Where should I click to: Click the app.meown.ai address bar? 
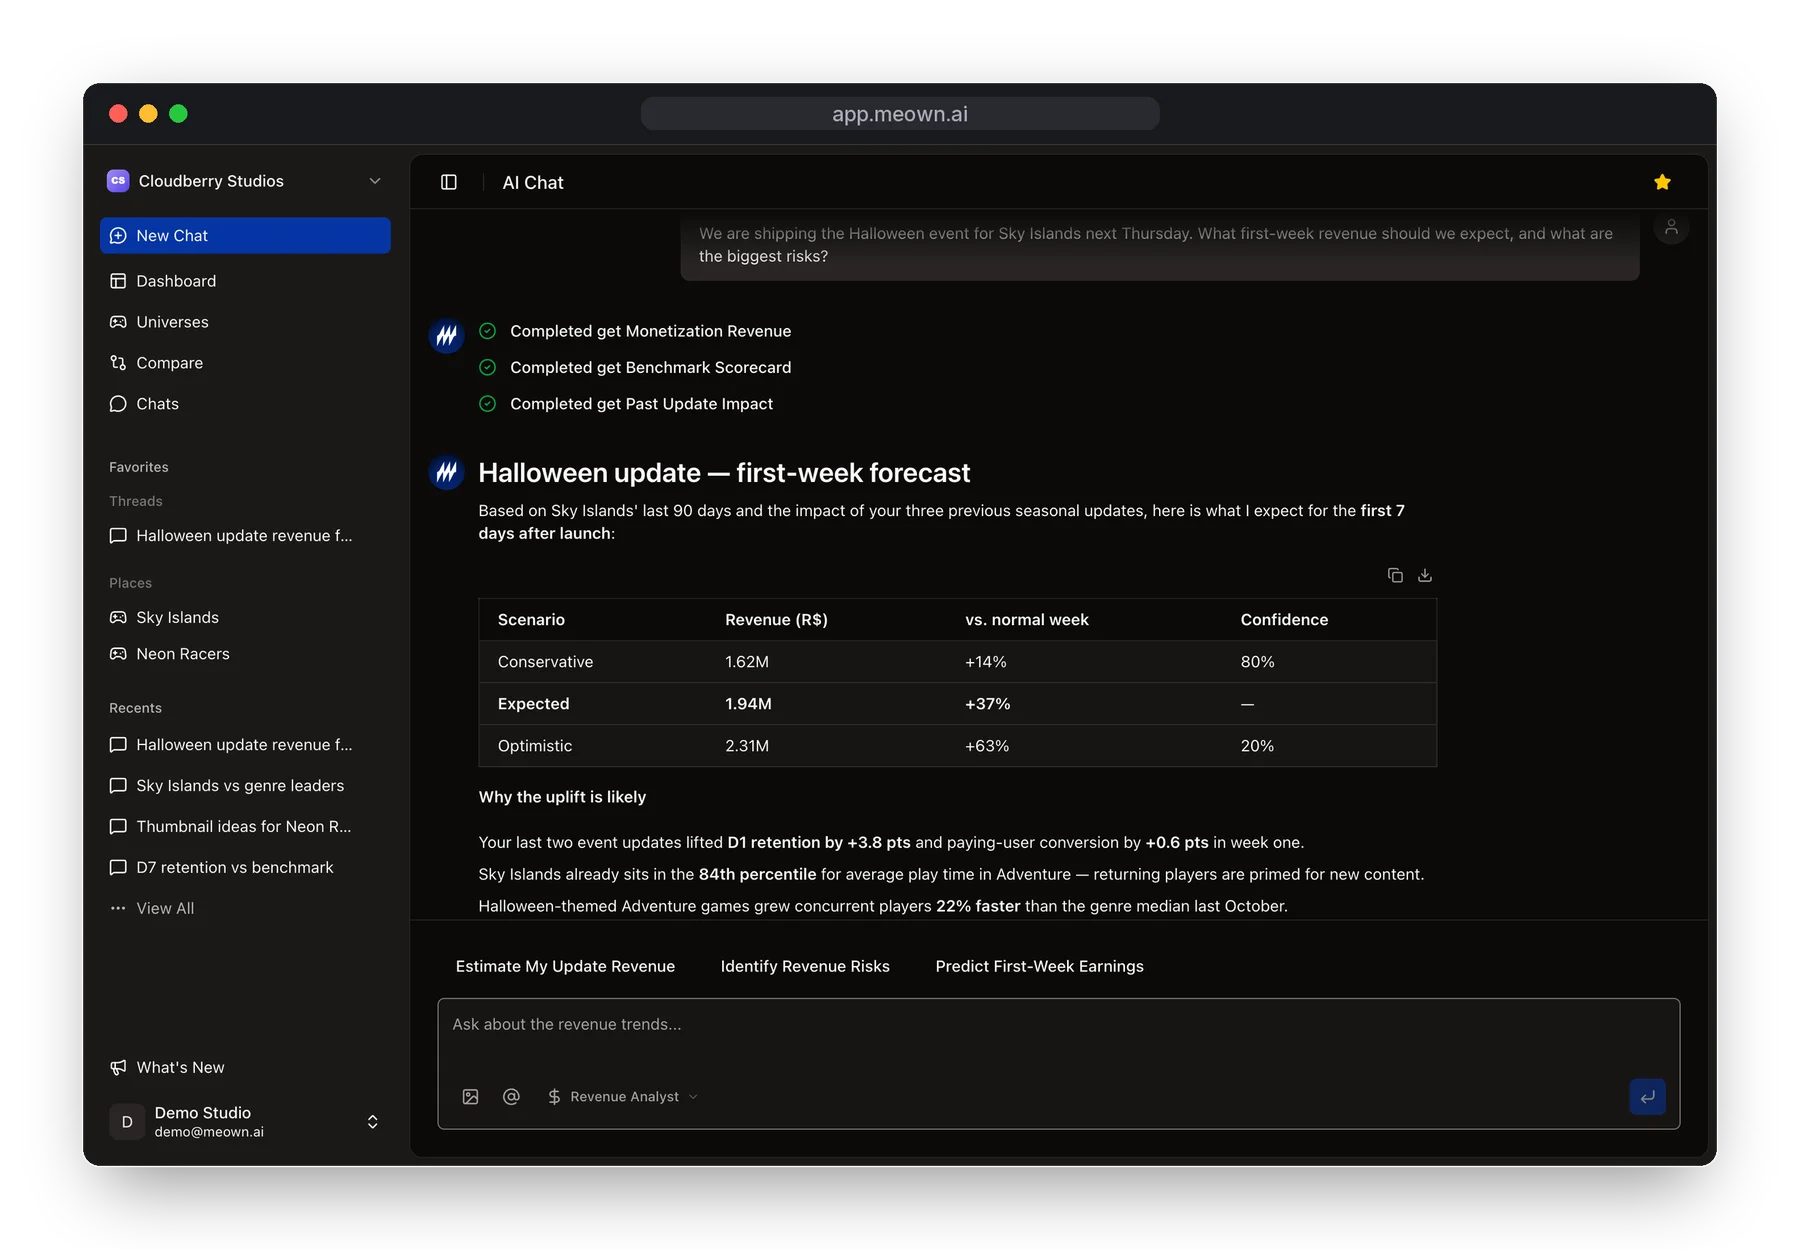[900, 114]
